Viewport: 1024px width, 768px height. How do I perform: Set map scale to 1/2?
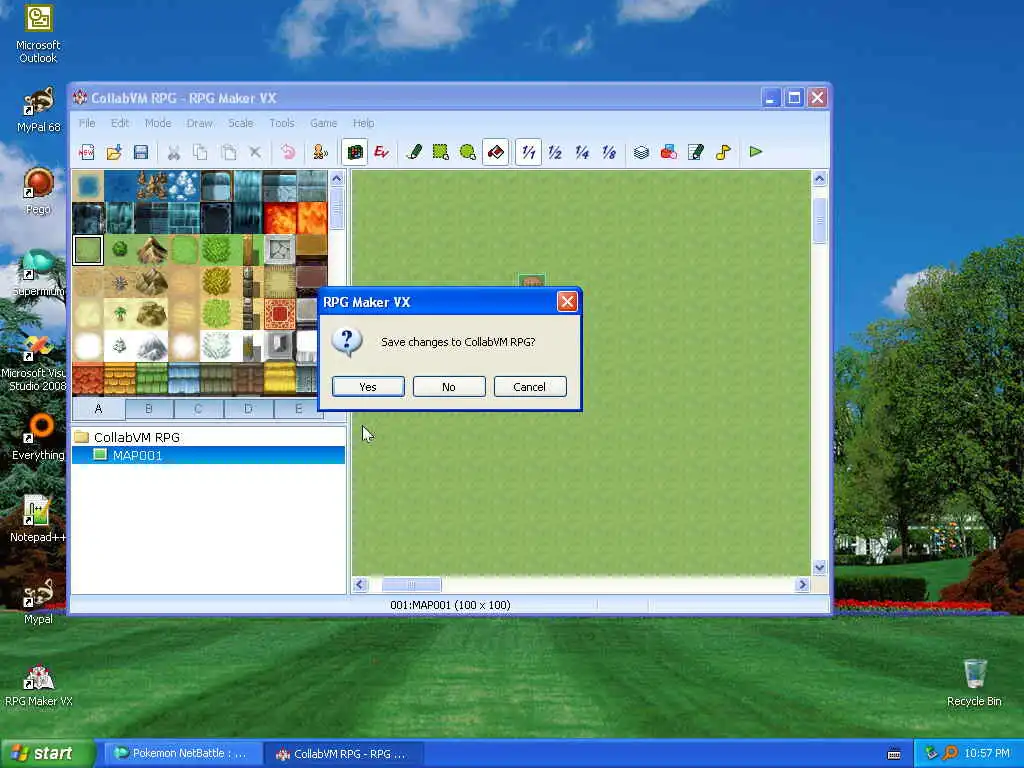pyautogui.click(x=555, y=152)
